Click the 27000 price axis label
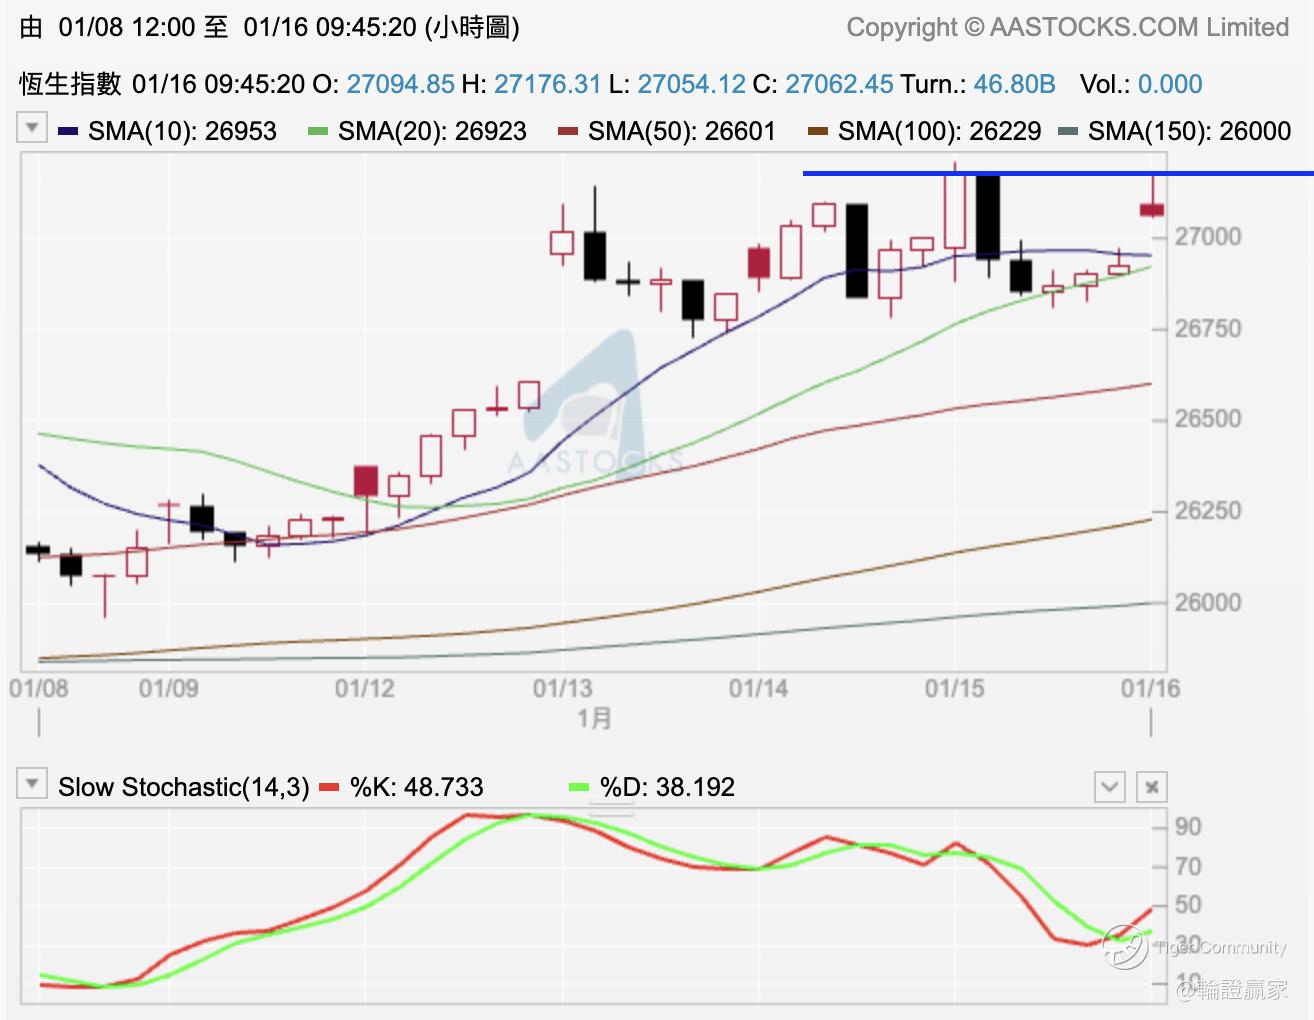1314x1020 pixels. point(1208,237)
